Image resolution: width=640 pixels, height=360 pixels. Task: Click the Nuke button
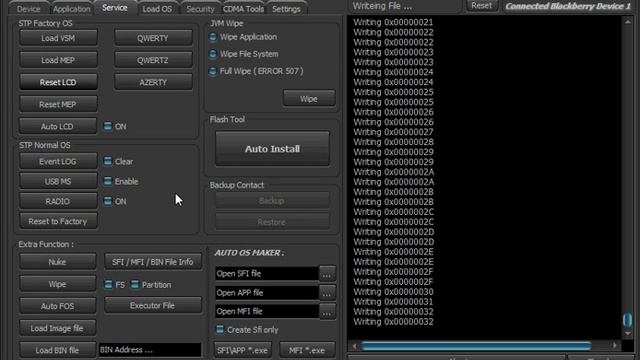click(x=58, y=262)
